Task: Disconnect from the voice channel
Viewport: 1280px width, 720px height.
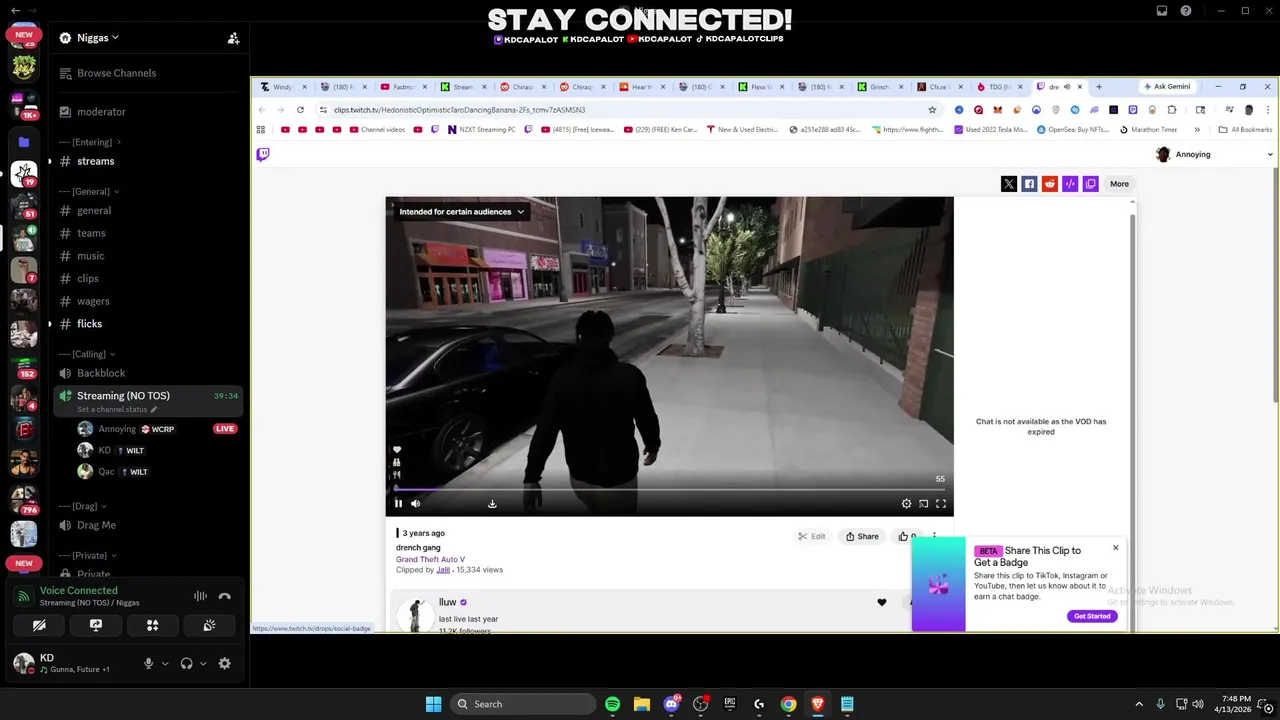Action: pos(224,596)
